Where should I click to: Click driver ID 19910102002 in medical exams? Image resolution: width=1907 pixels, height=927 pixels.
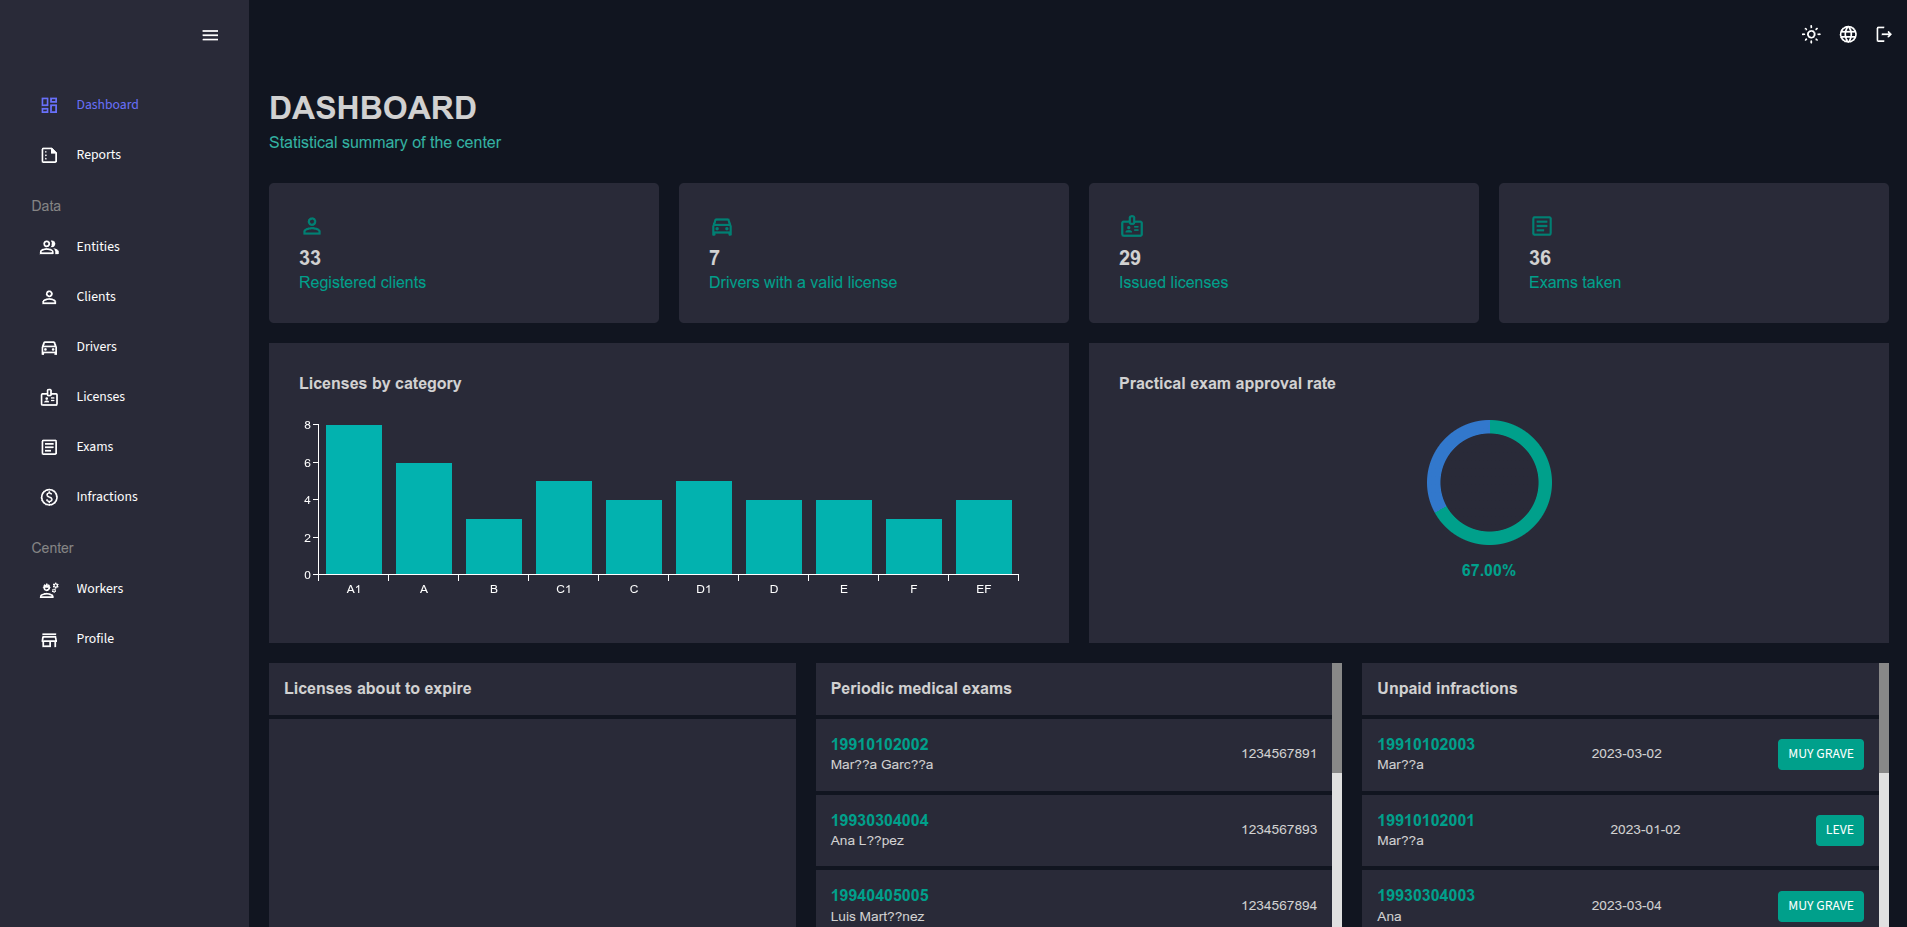pos(879,744)
